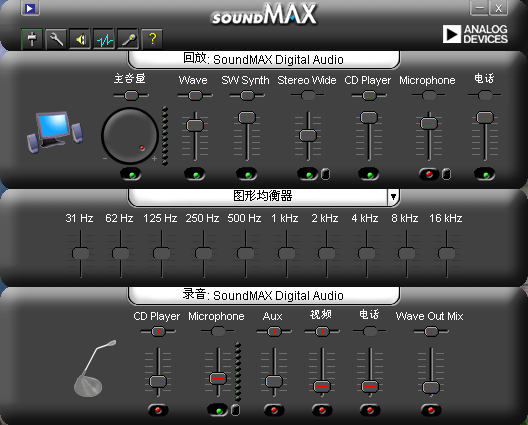This screenshot has height=425, width=528.
Task: Select the speaker setup icon
Action: click(x=80, y=39)
